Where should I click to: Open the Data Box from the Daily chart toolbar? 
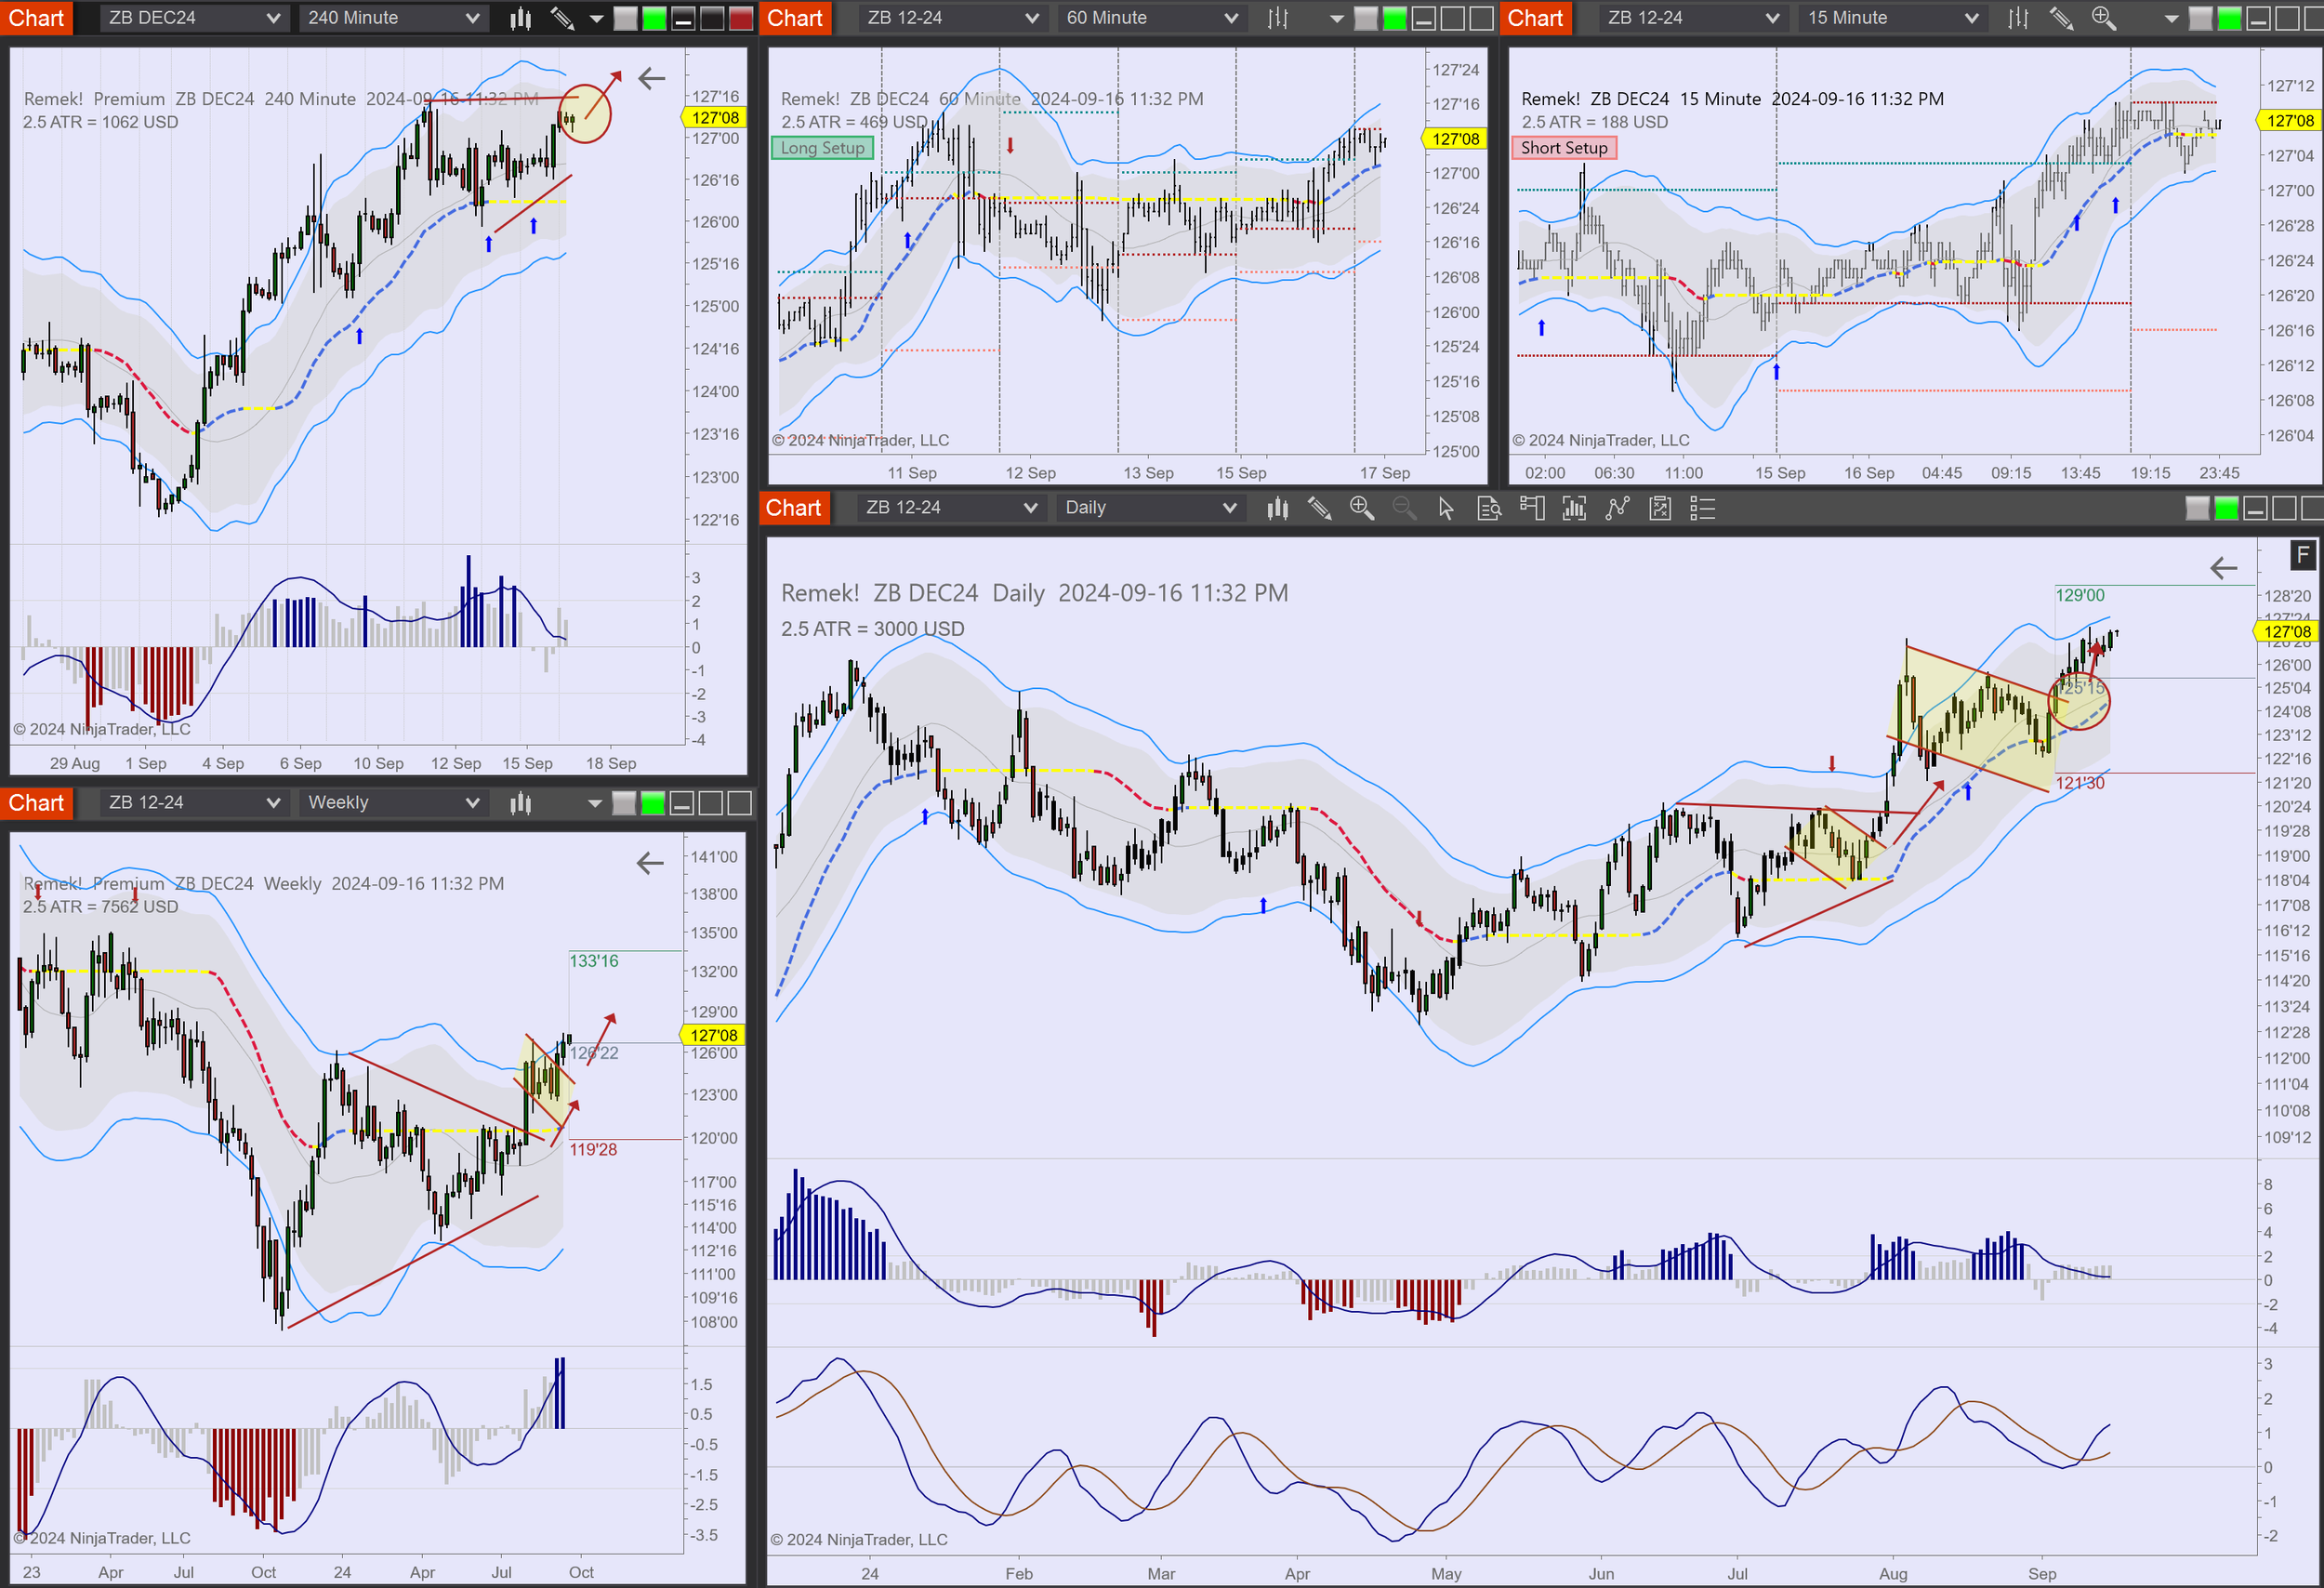[1490, 509]
